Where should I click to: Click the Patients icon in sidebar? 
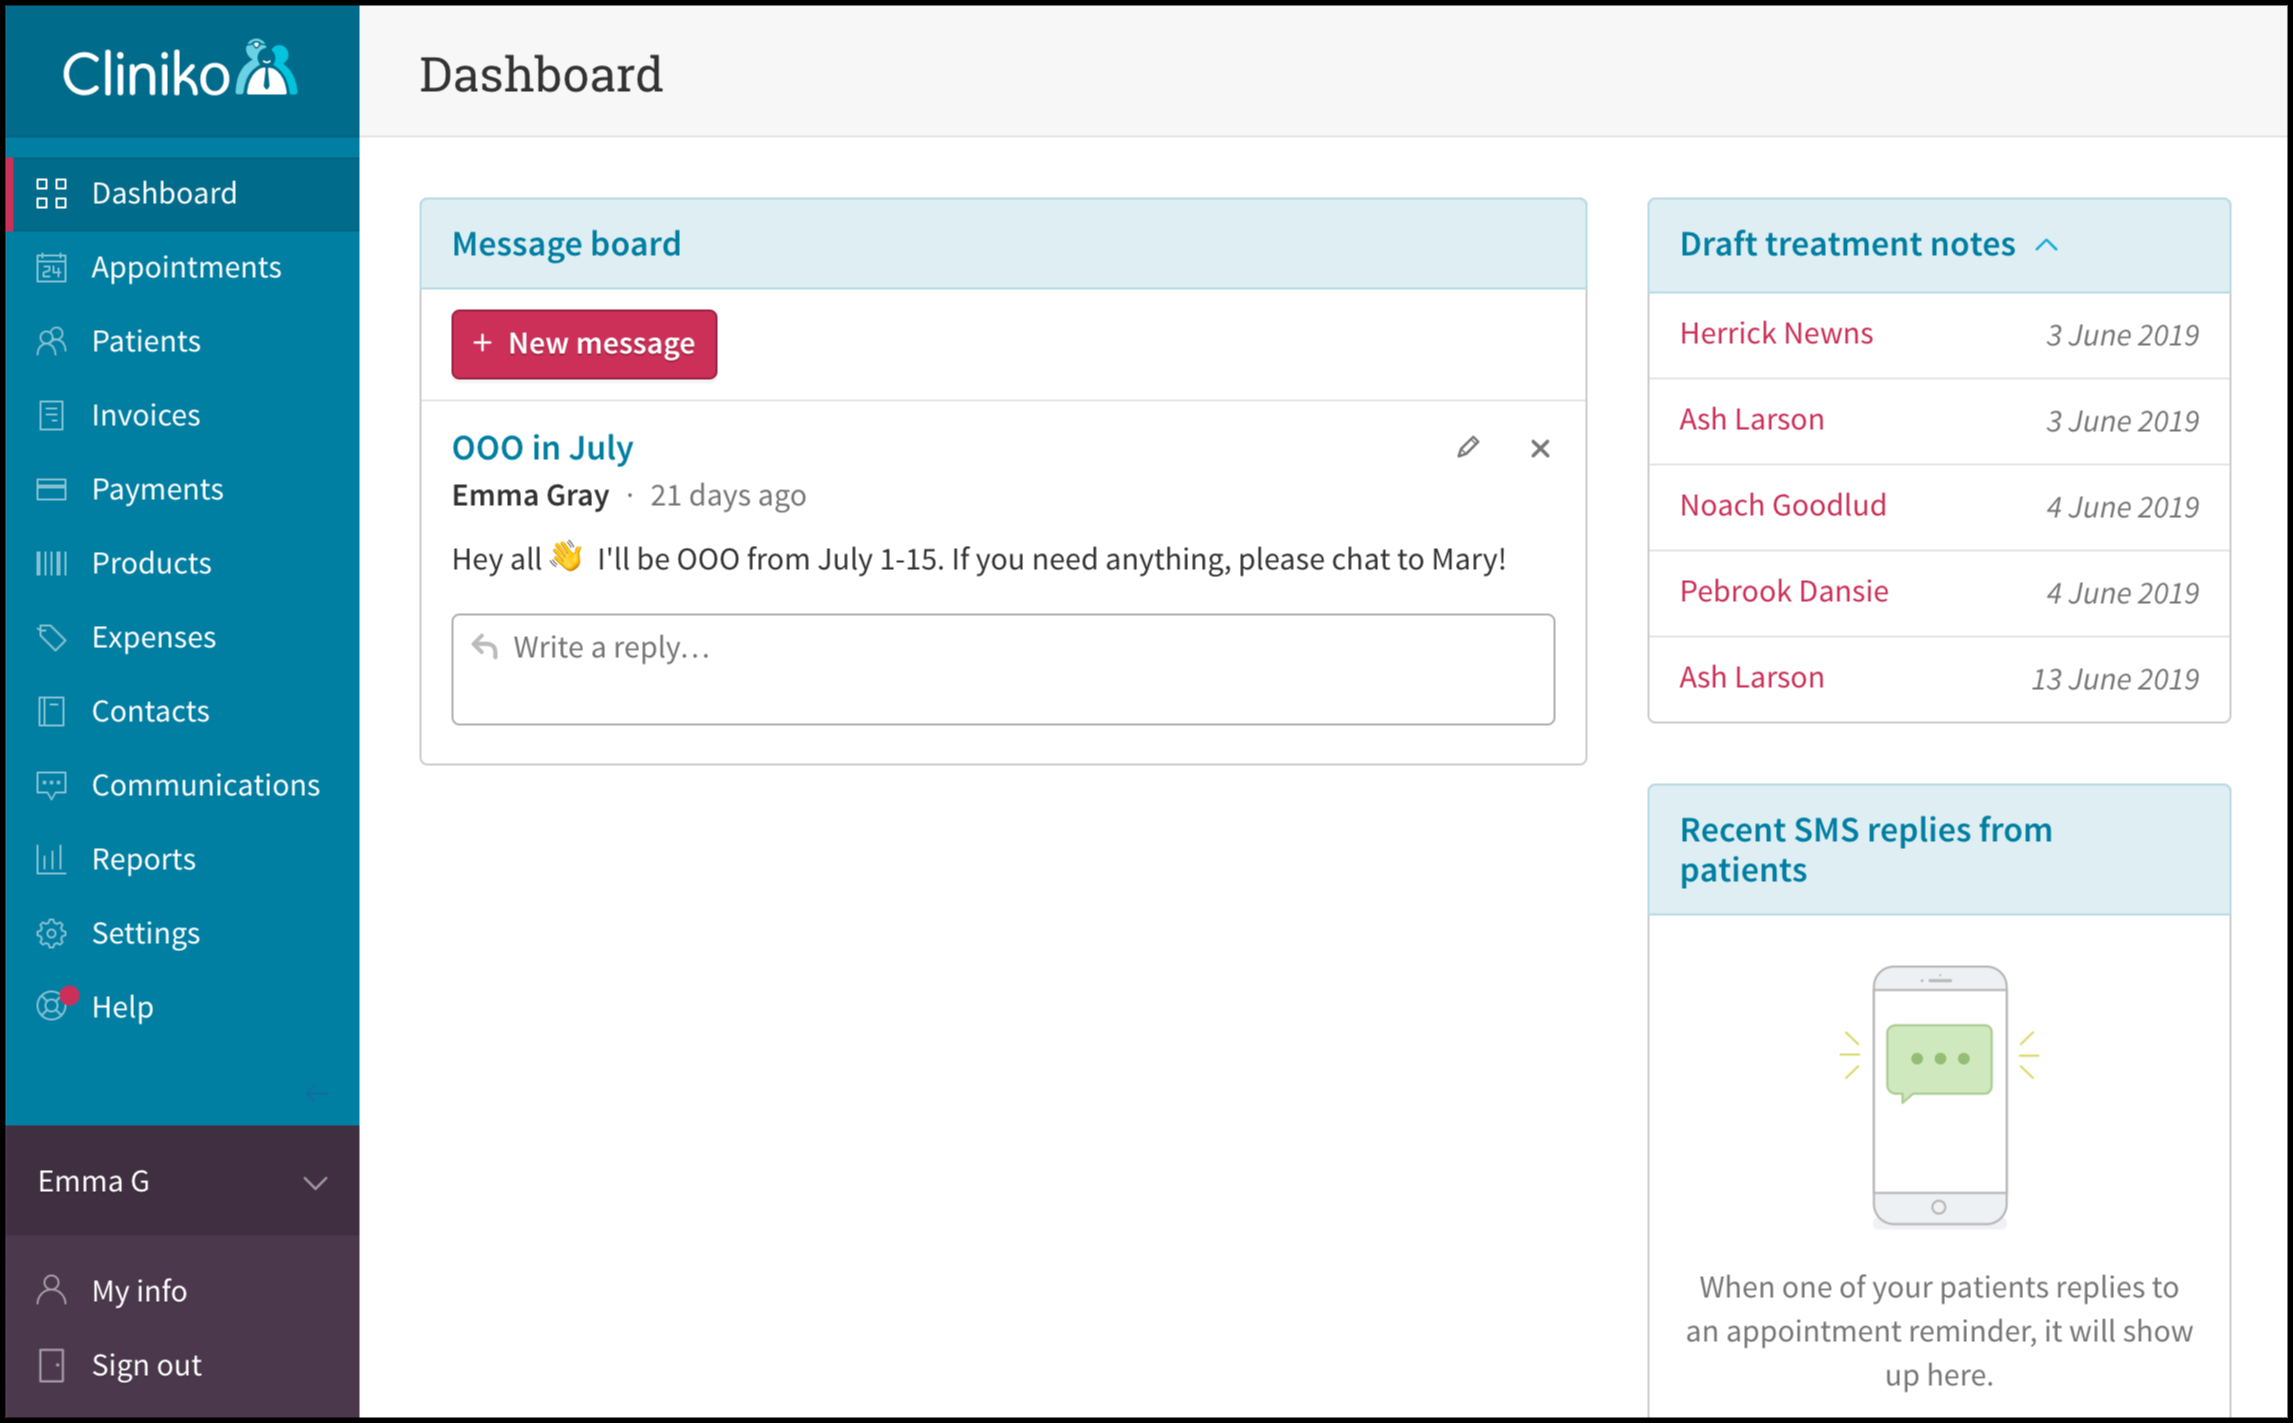tap(51, 341)
